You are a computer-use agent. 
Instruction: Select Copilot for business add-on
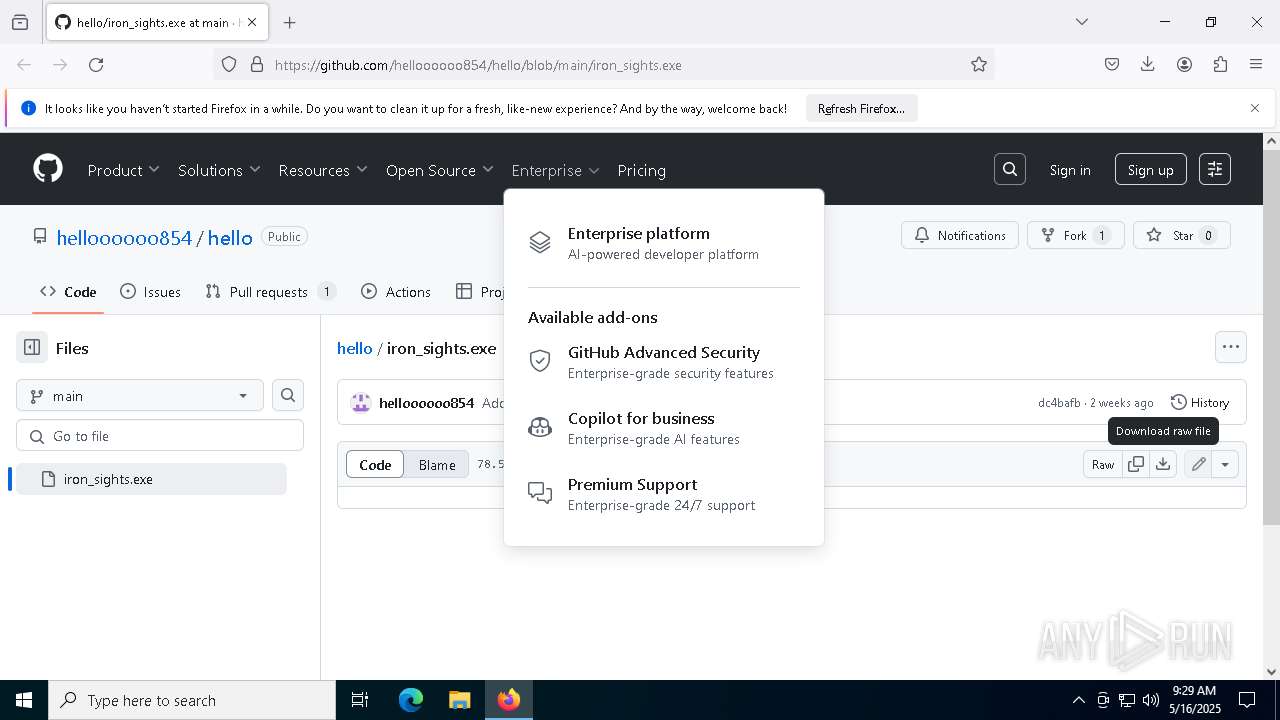664,428
